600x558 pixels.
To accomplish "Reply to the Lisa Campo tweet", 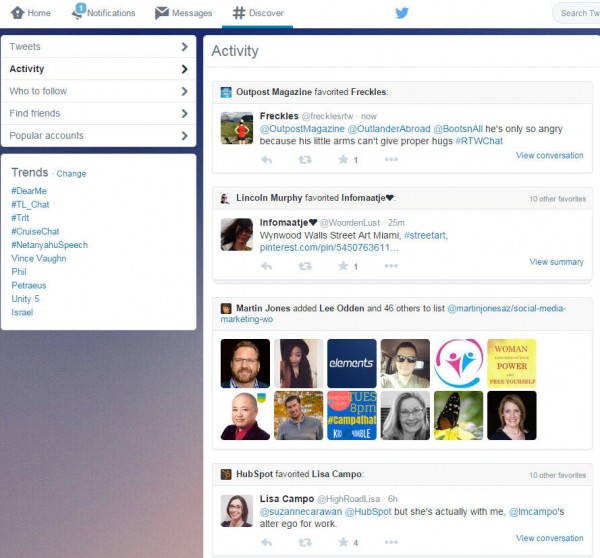I will [x=266, y=542].
